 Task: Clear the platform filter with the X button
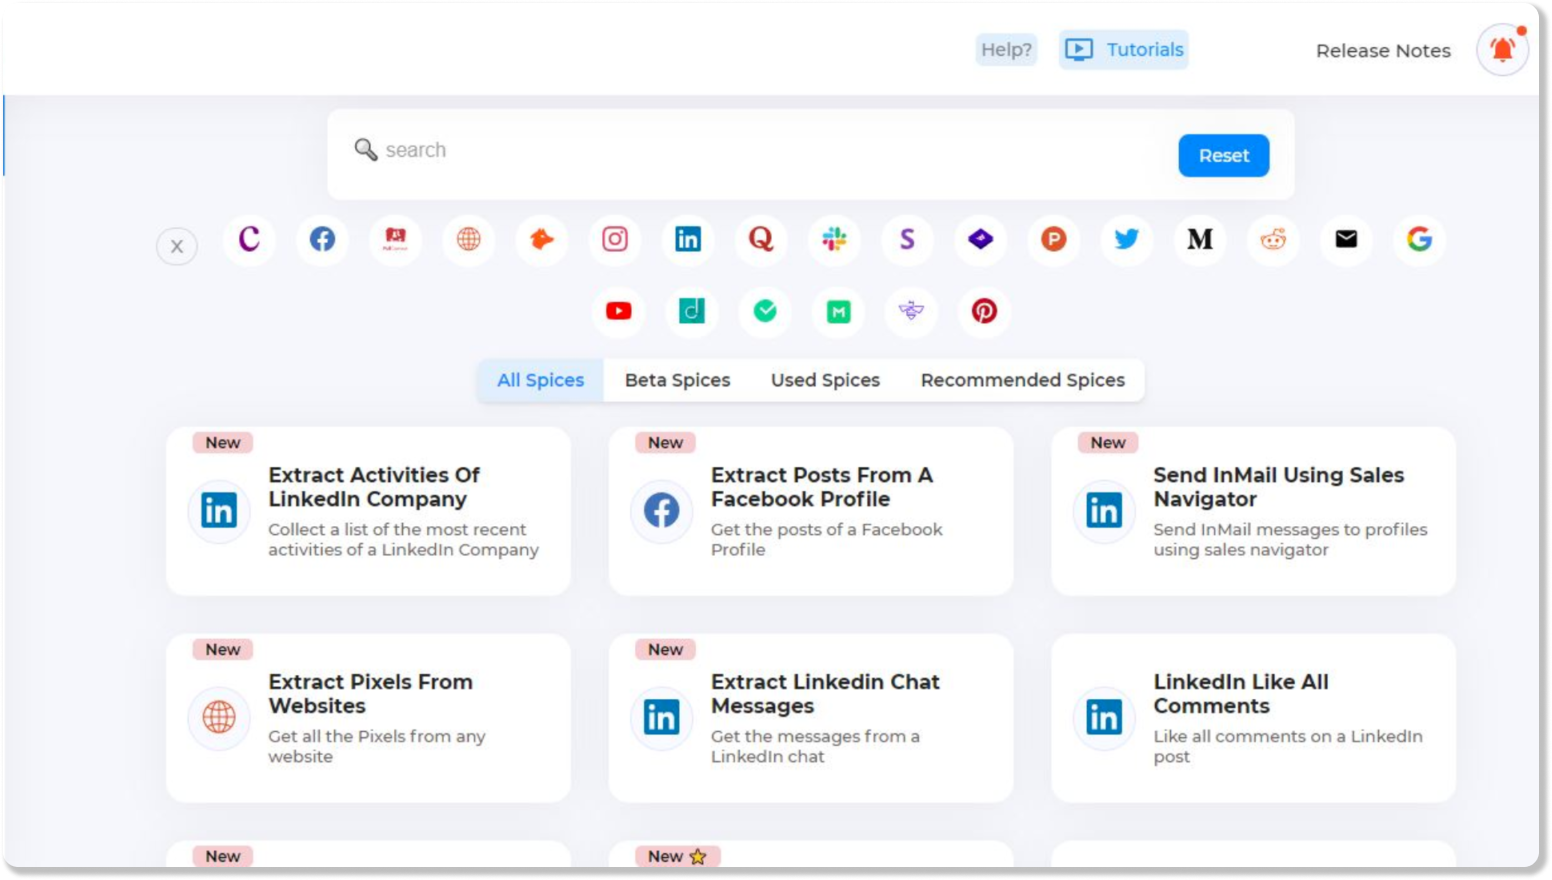point(177,246)
